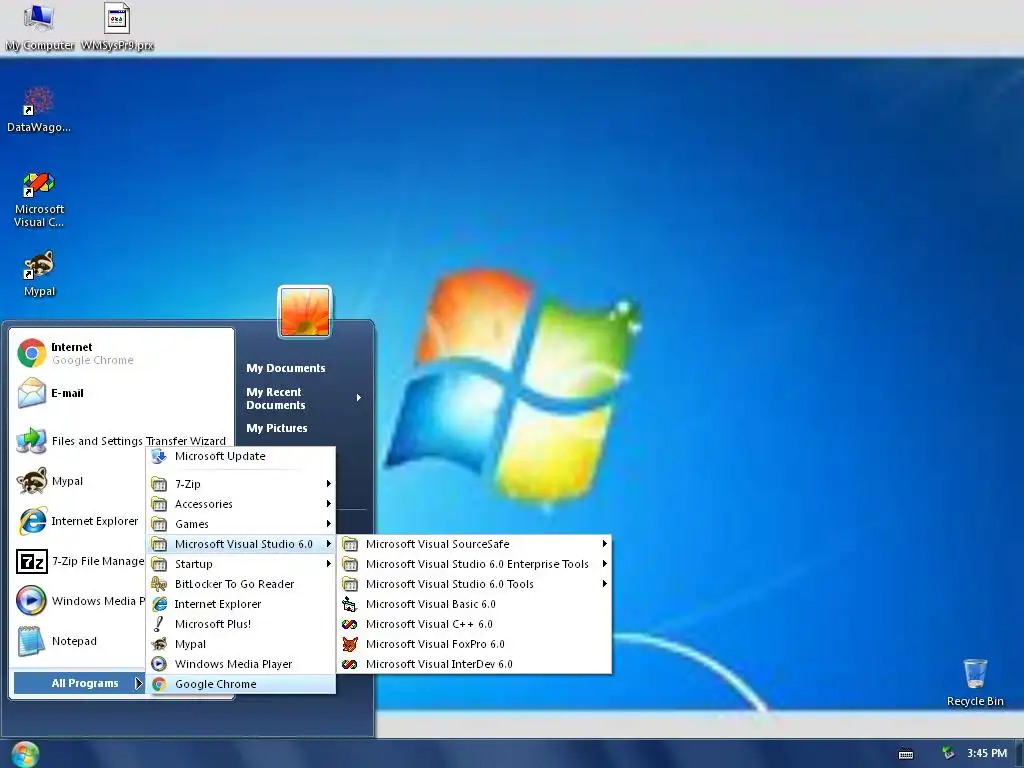The height and width of the screenshot is (768, 1024).
Task: Click the Google Chrome icon in All Programs list
Action: click(x=159, y=684)
